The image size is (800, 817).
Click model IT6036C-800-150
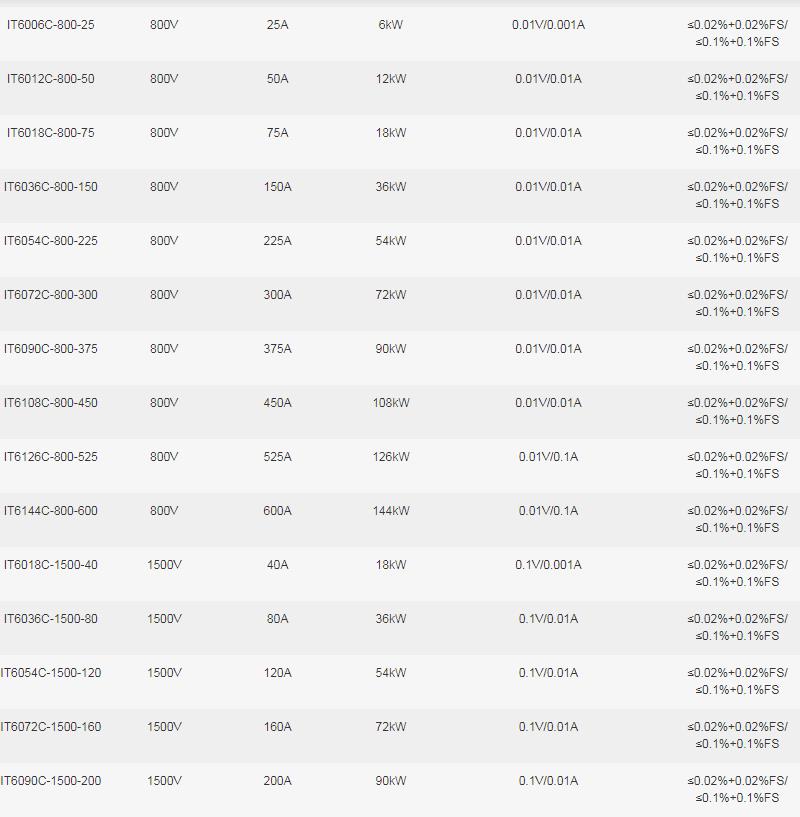tap(51, 187)
